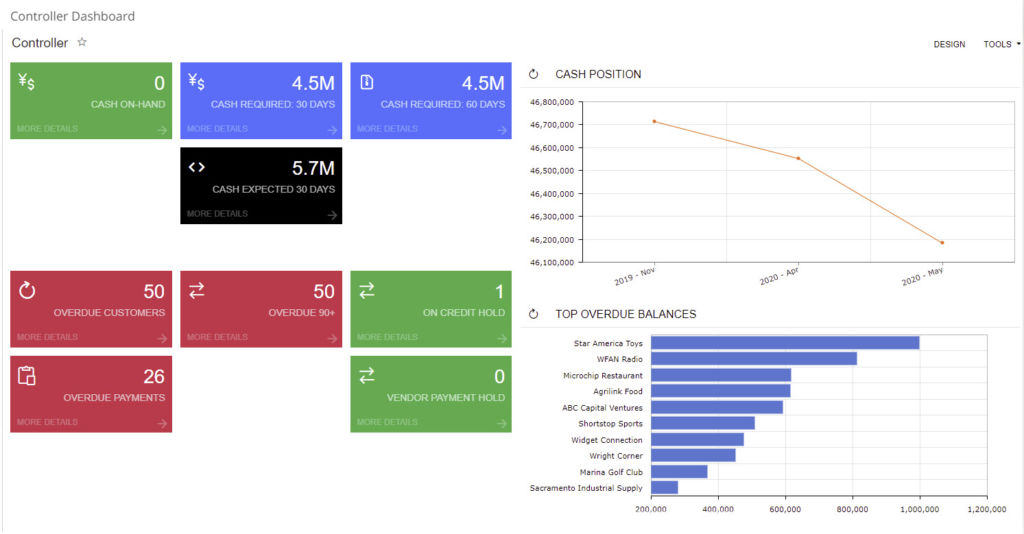The width and height of the screenshot is (1024, 534).
Task: Click the Cash Expected 30 Days code icon
Action: 197,167
